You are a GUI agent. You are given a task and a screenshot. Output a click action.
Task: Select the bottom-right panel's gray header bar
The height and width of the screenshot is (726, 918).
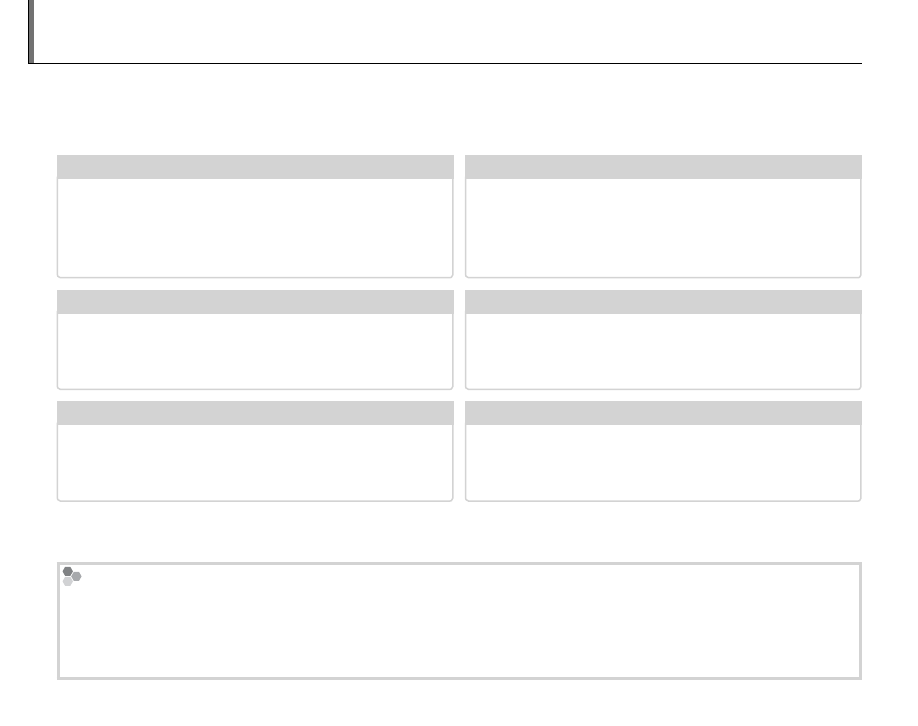tap(663, 413)
